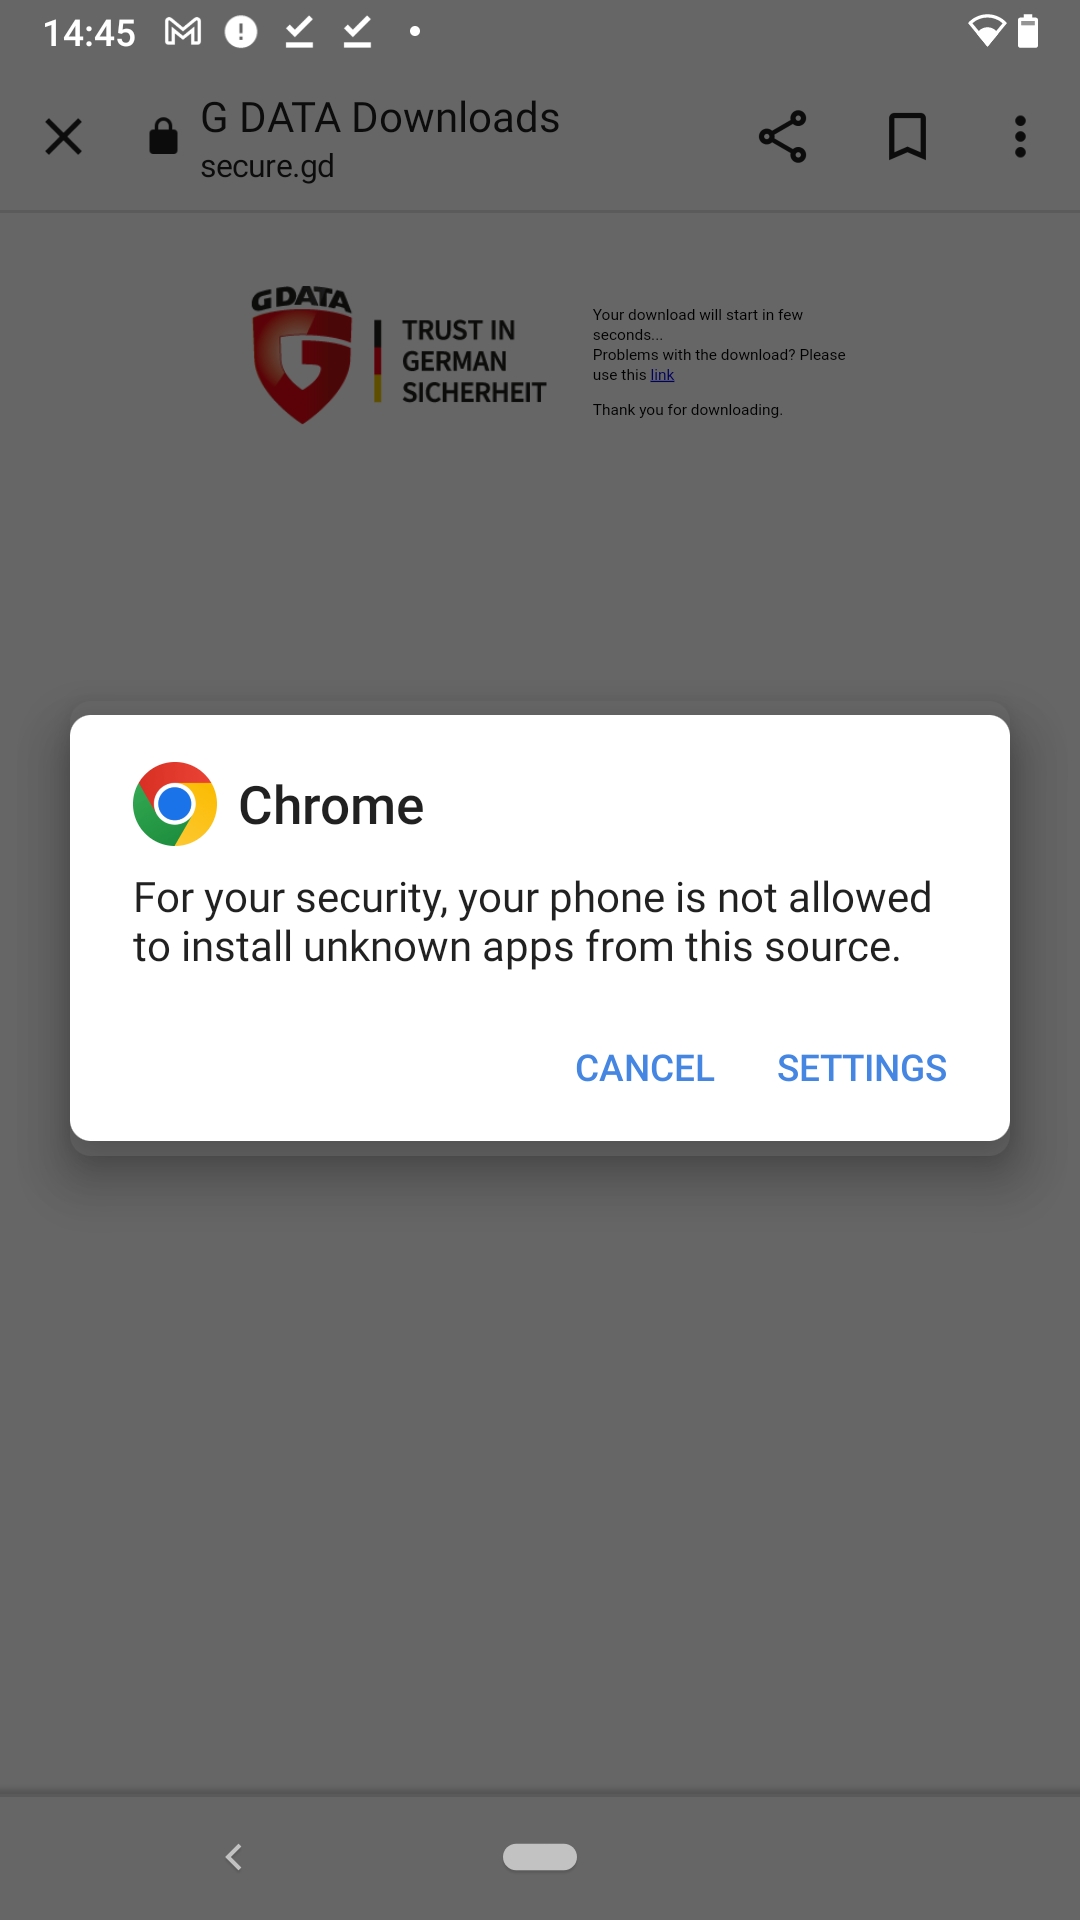Tap CANCEL to dismiss the dialog
1080x1920 pixels.
644,1068
